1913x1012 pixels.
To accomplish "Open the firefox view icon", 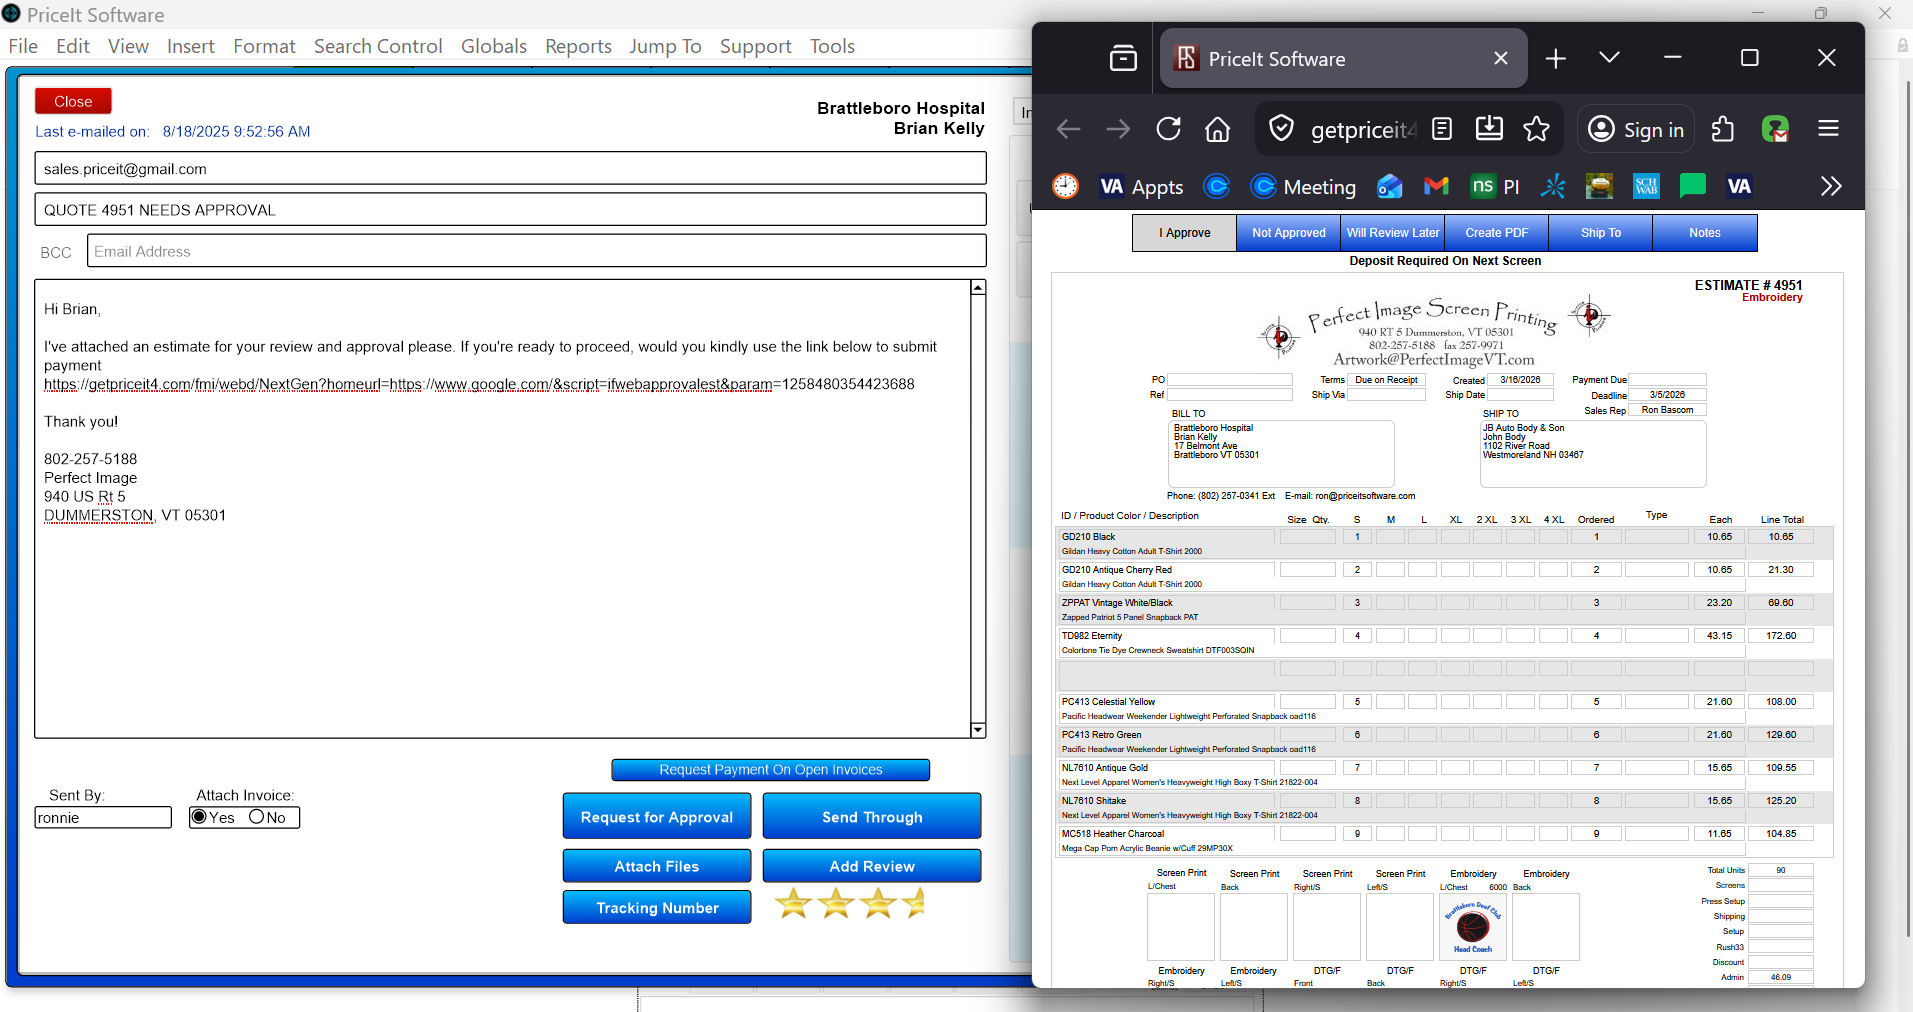I will click(1123, 58).
